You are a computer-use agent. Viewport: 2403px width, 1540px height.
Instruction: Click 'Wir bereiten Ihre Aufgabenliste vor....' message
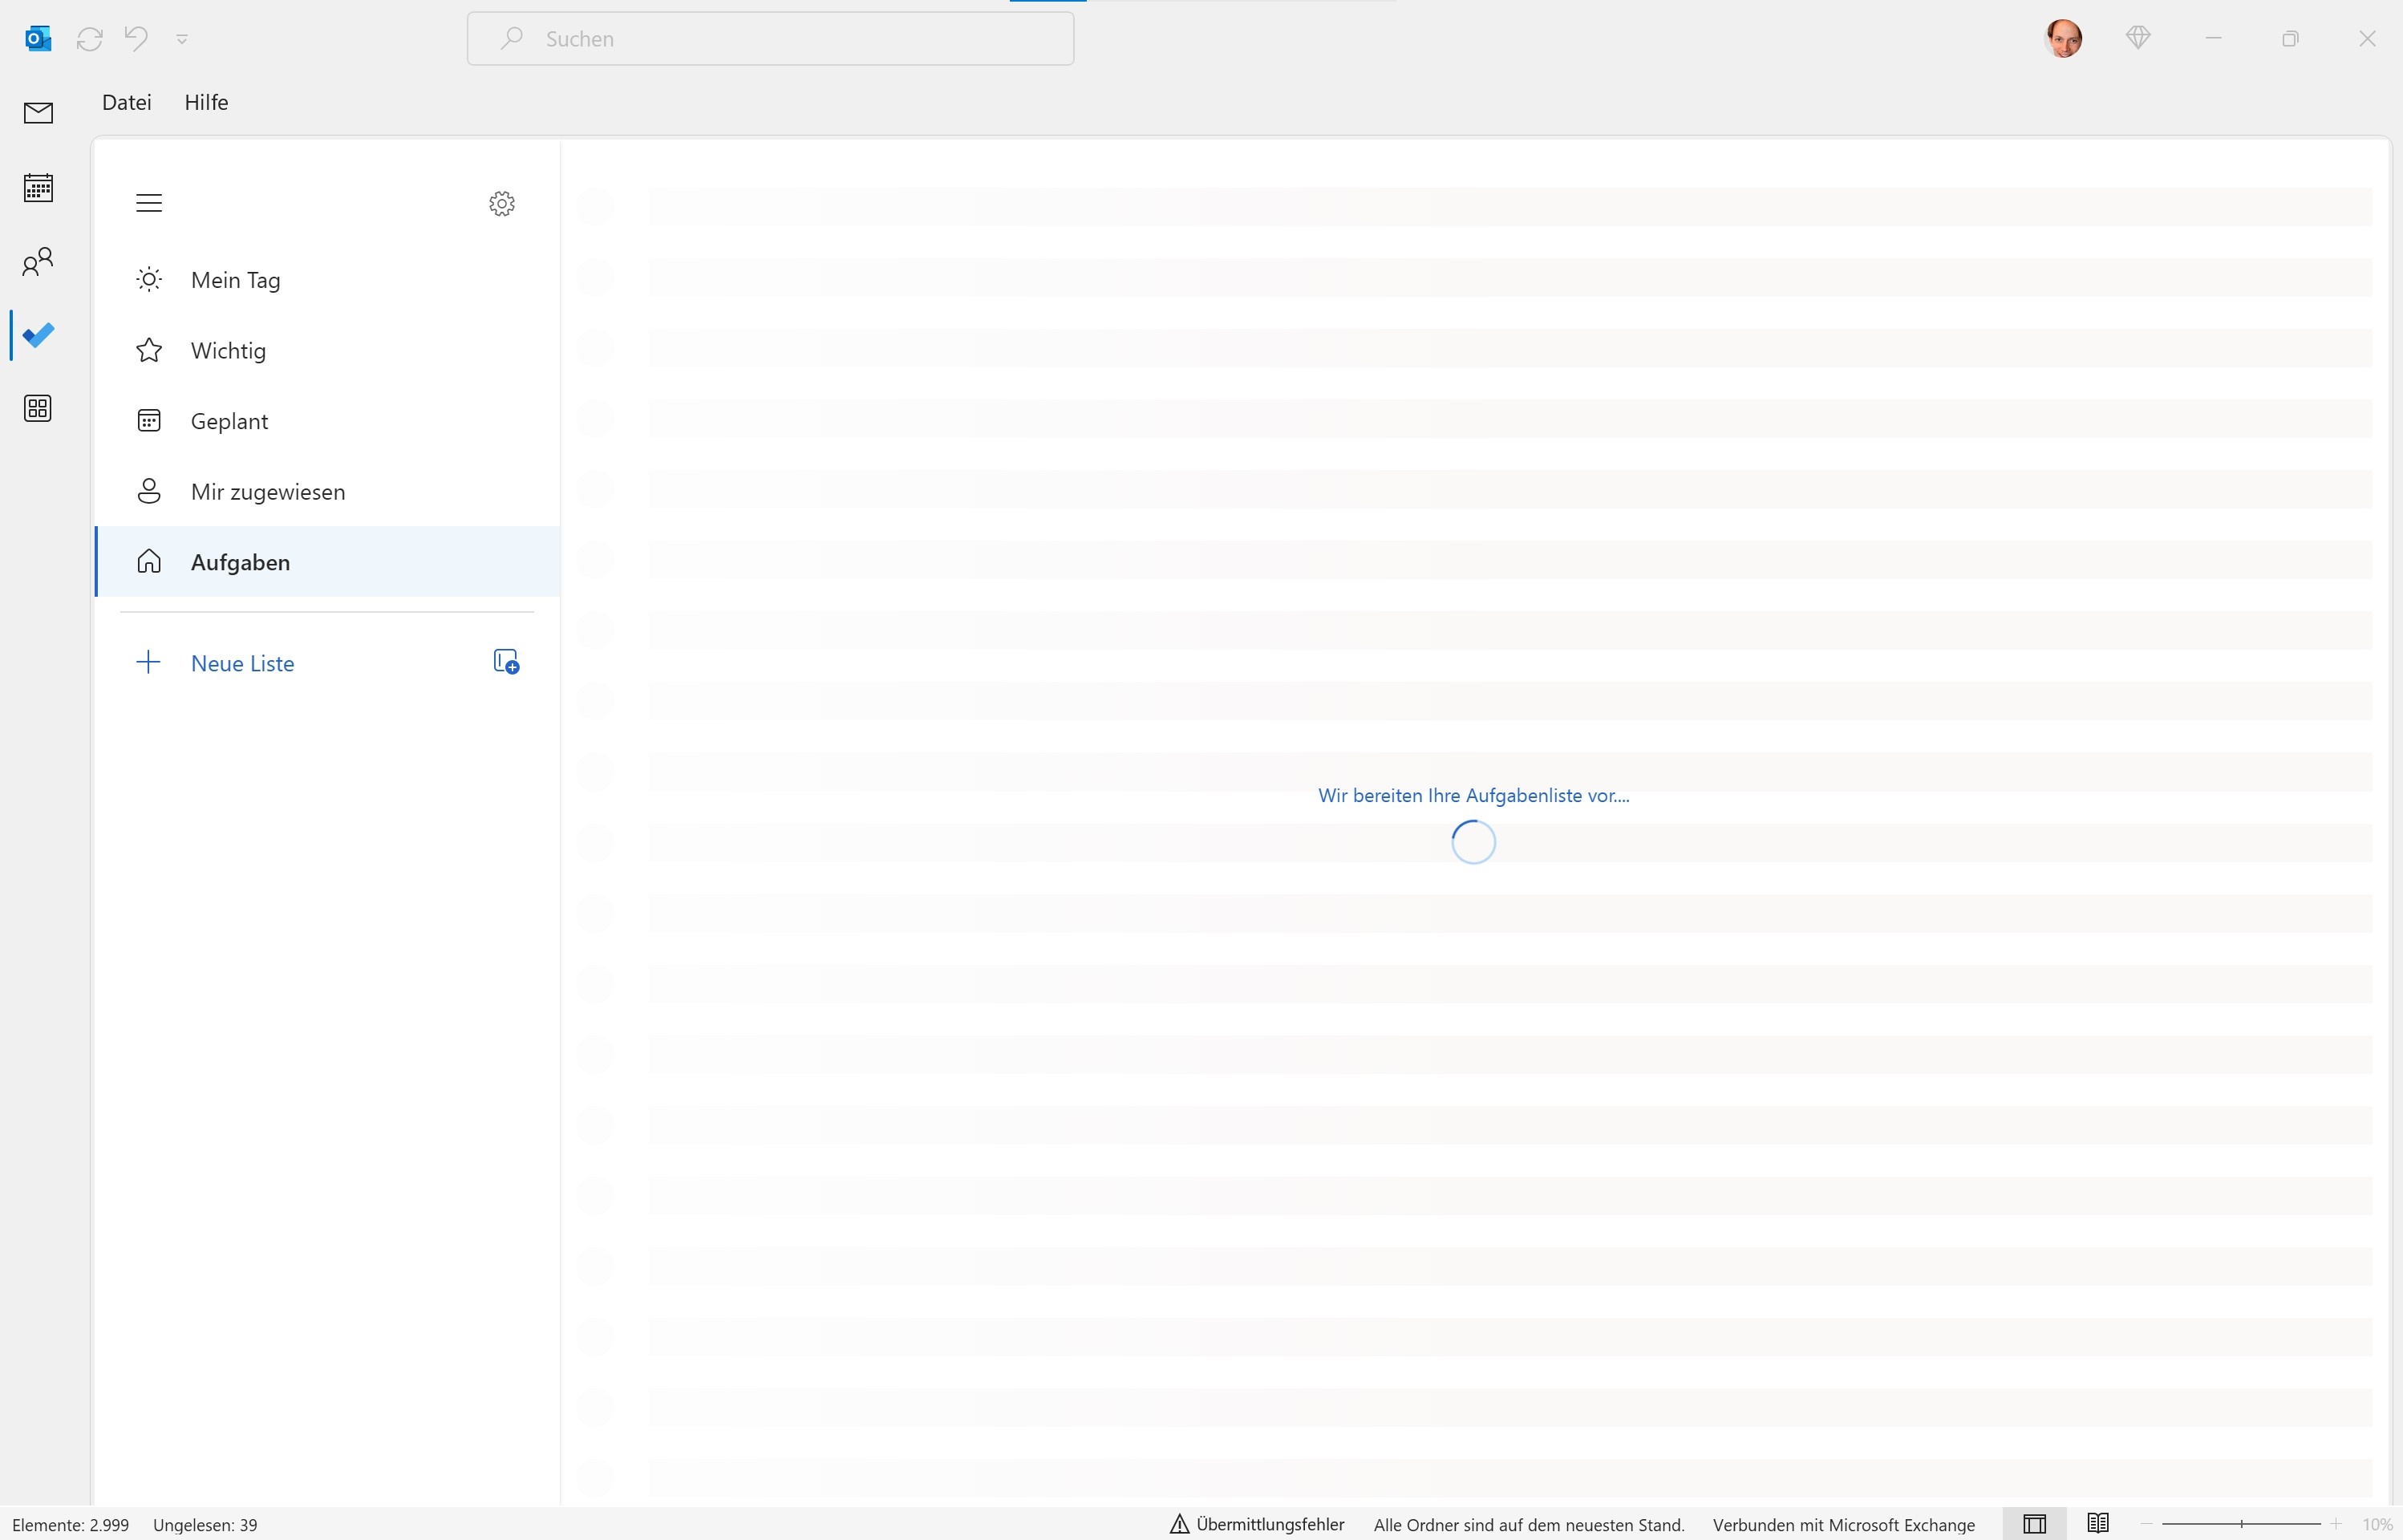tap(1473, 796)
